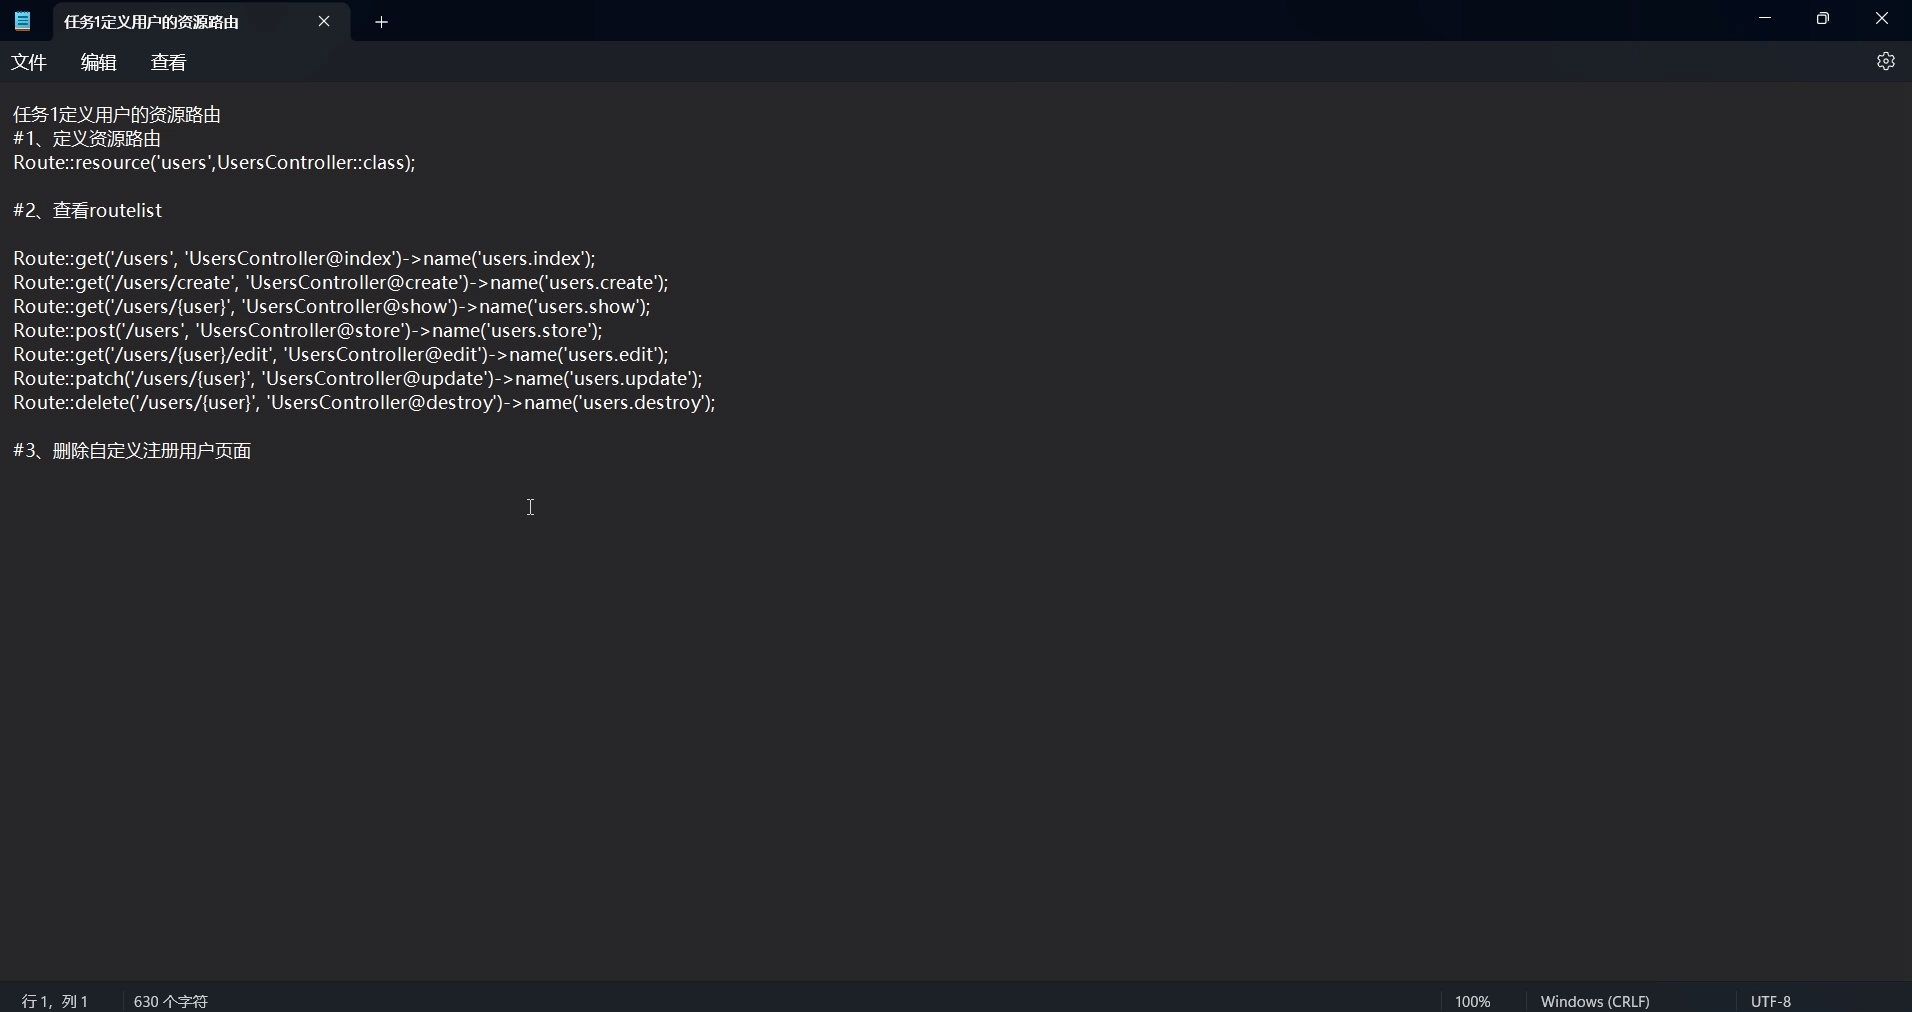Maximize the Notepad window

pyautogui.click(x=1824, y=18)
